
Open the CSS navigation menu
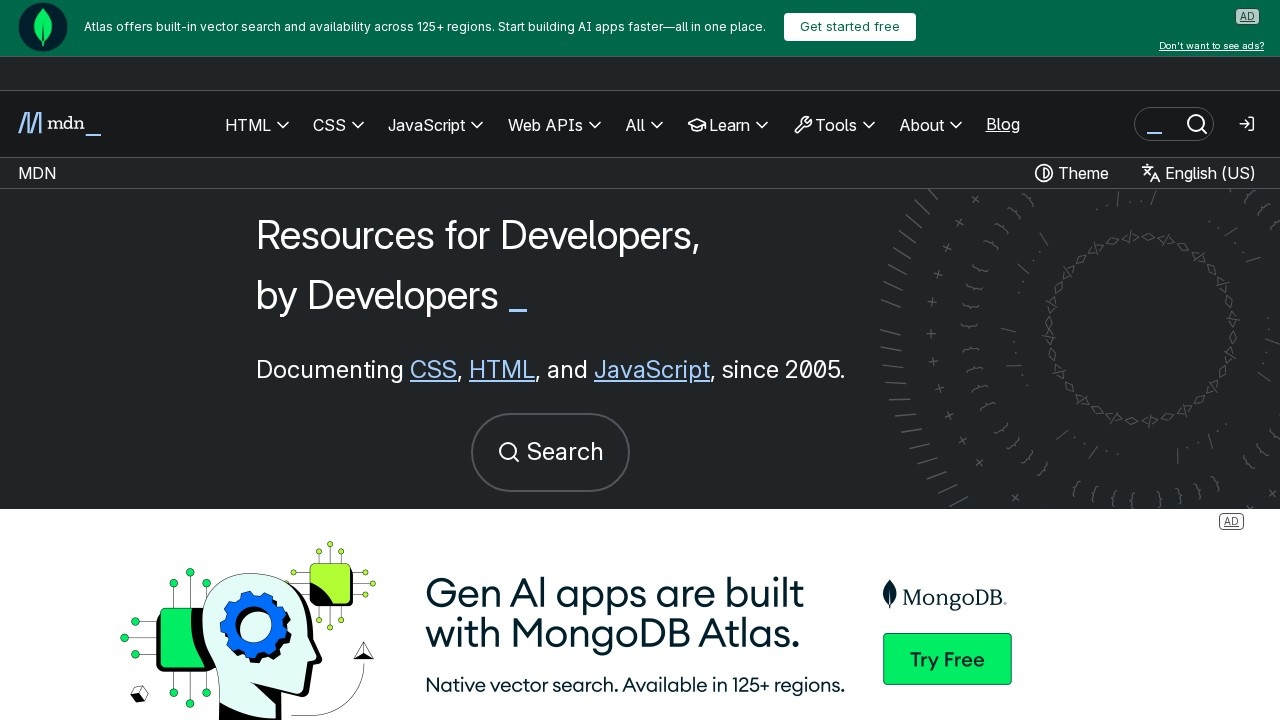338,125
